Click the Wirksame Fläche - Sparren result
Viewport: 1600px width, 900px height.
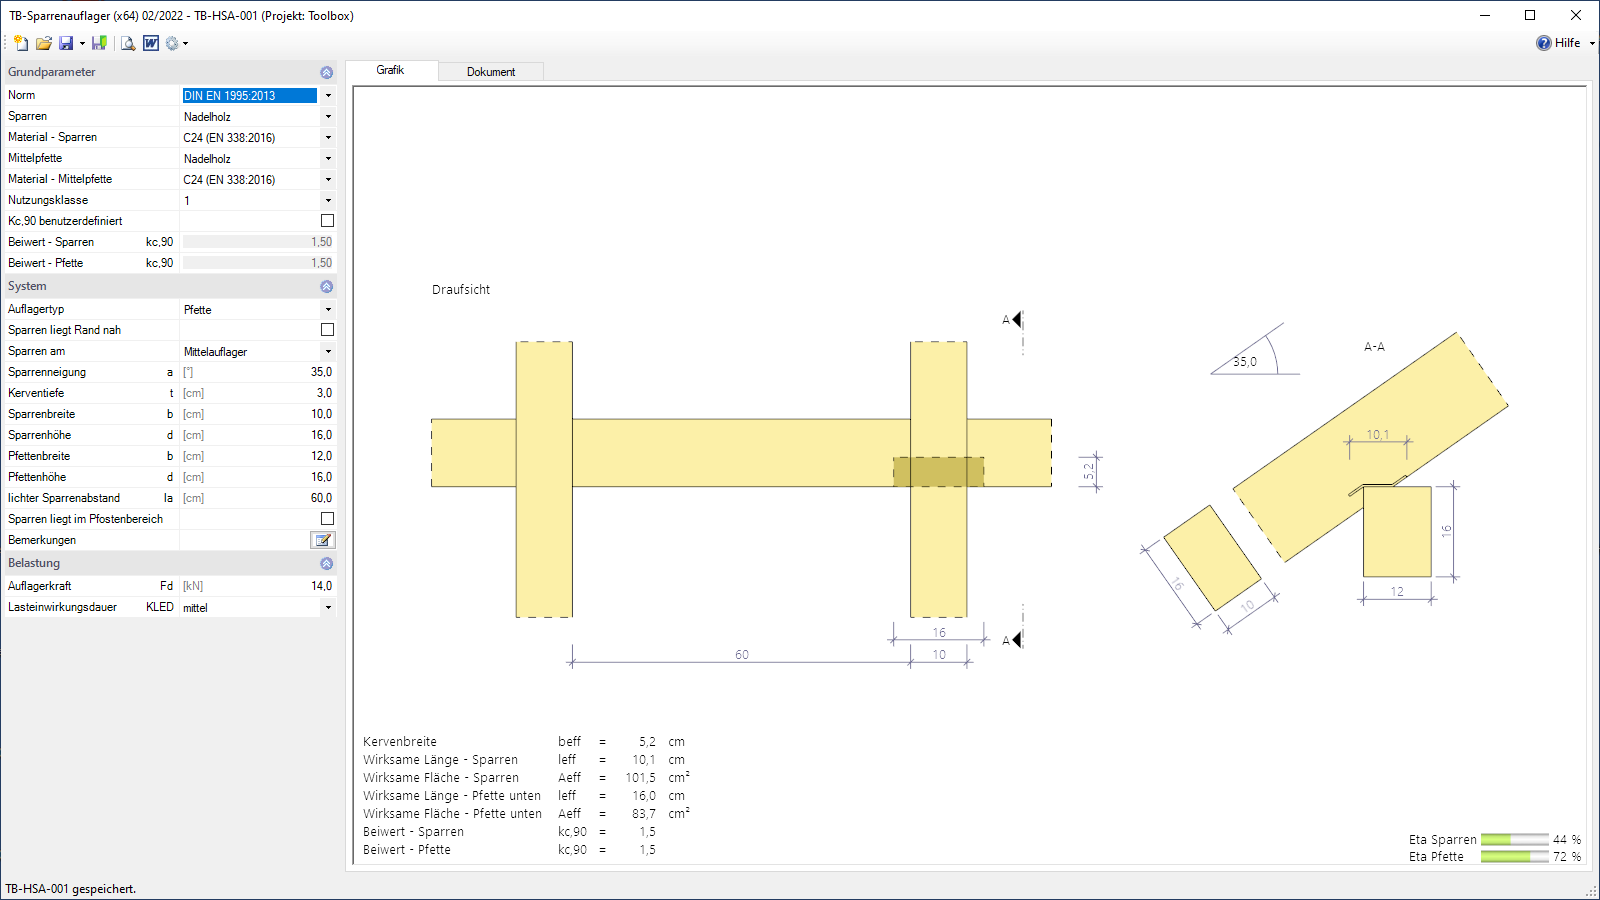526,778
